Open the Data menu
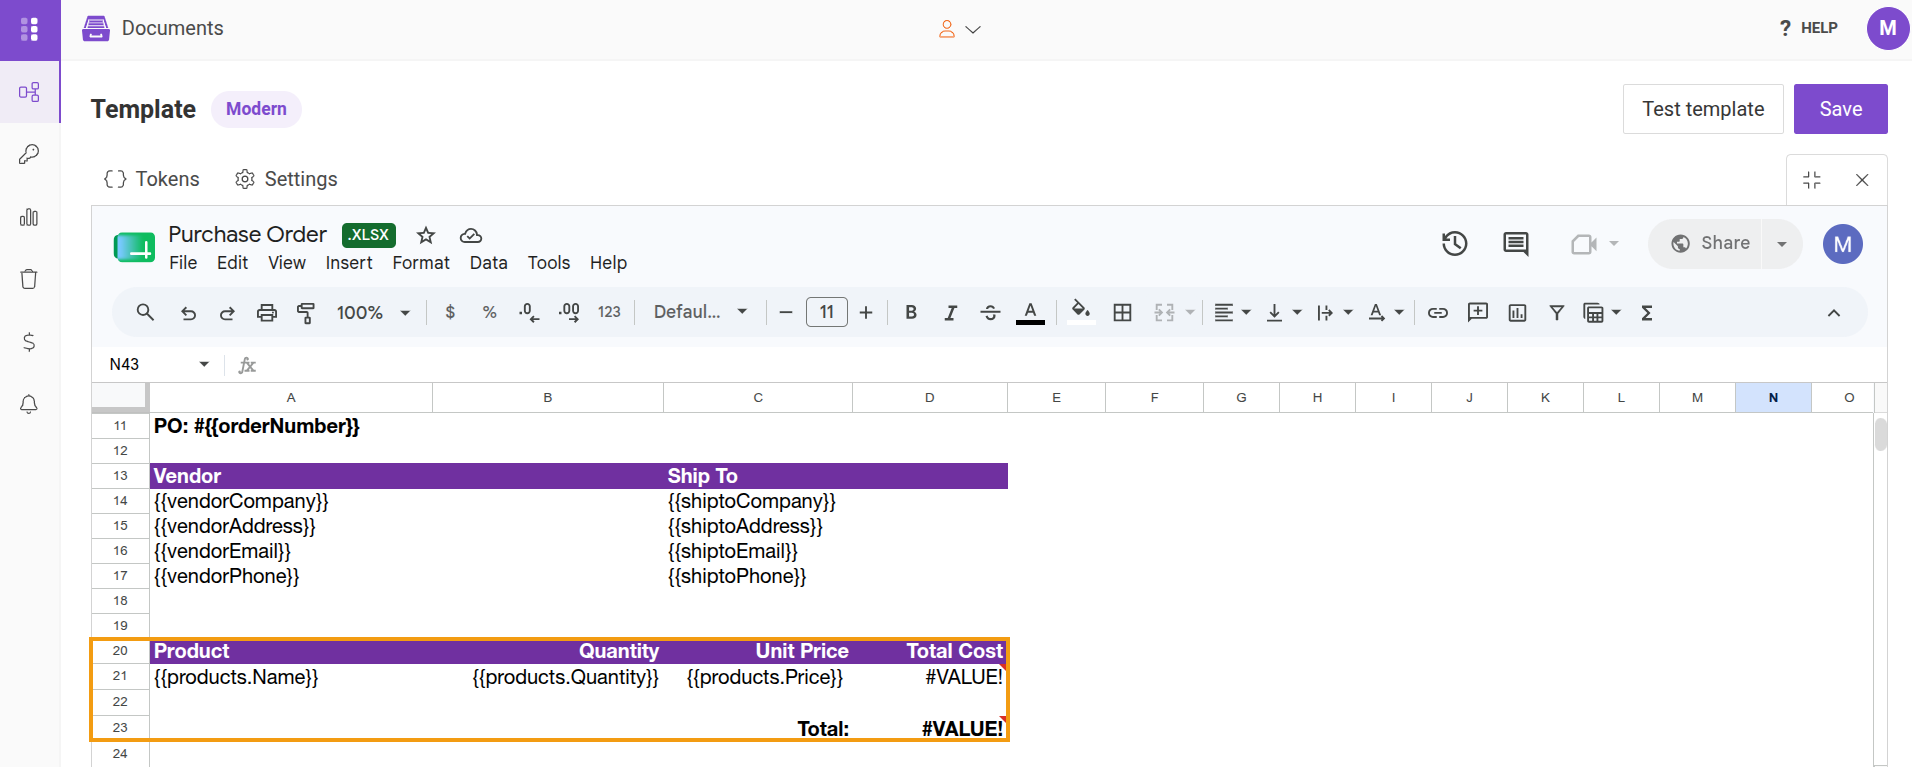Screen dimensions: 1912x767 [488, 262]
